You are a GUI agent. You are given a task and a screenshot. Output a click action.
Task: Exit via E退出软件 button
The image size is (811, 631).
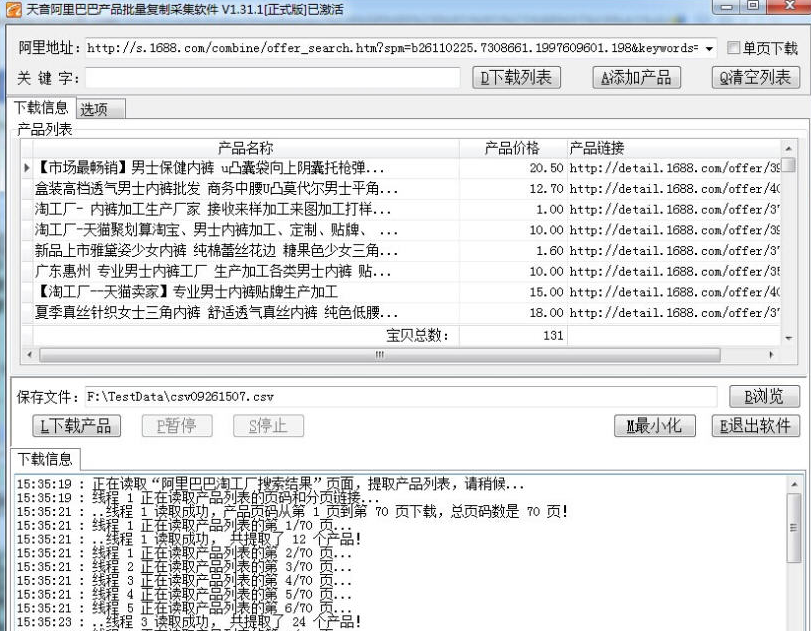coord(756,427)
